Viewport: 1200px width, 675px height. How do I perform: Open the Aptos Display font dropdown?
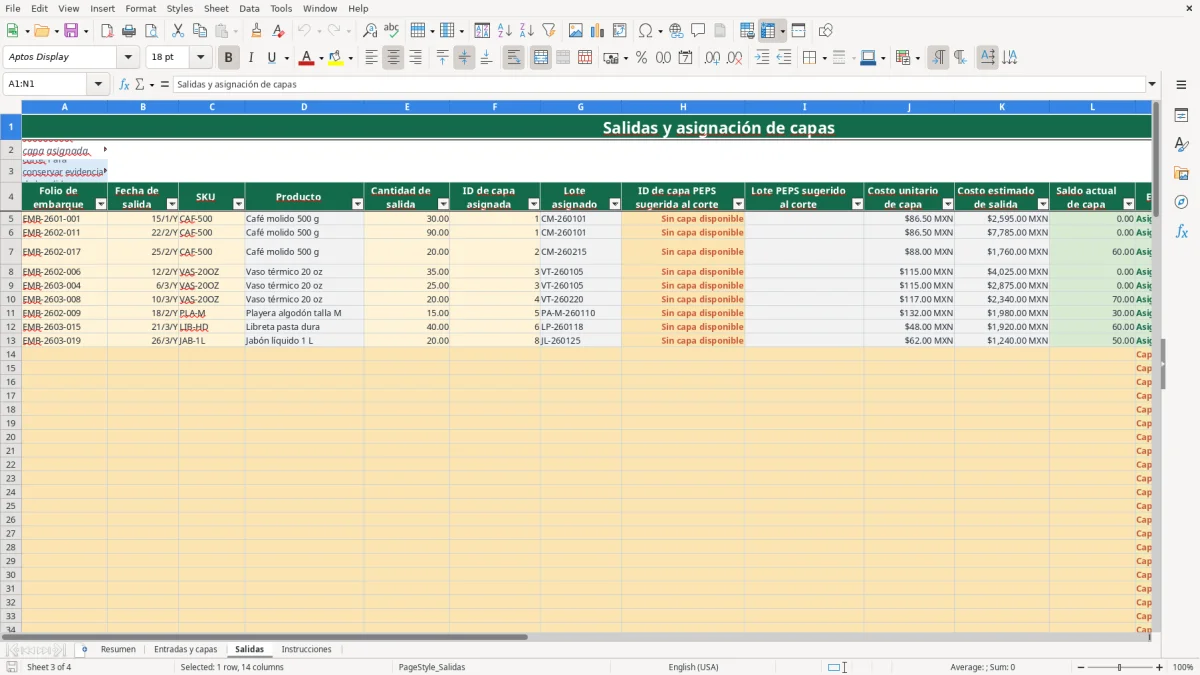coord(128,58)
